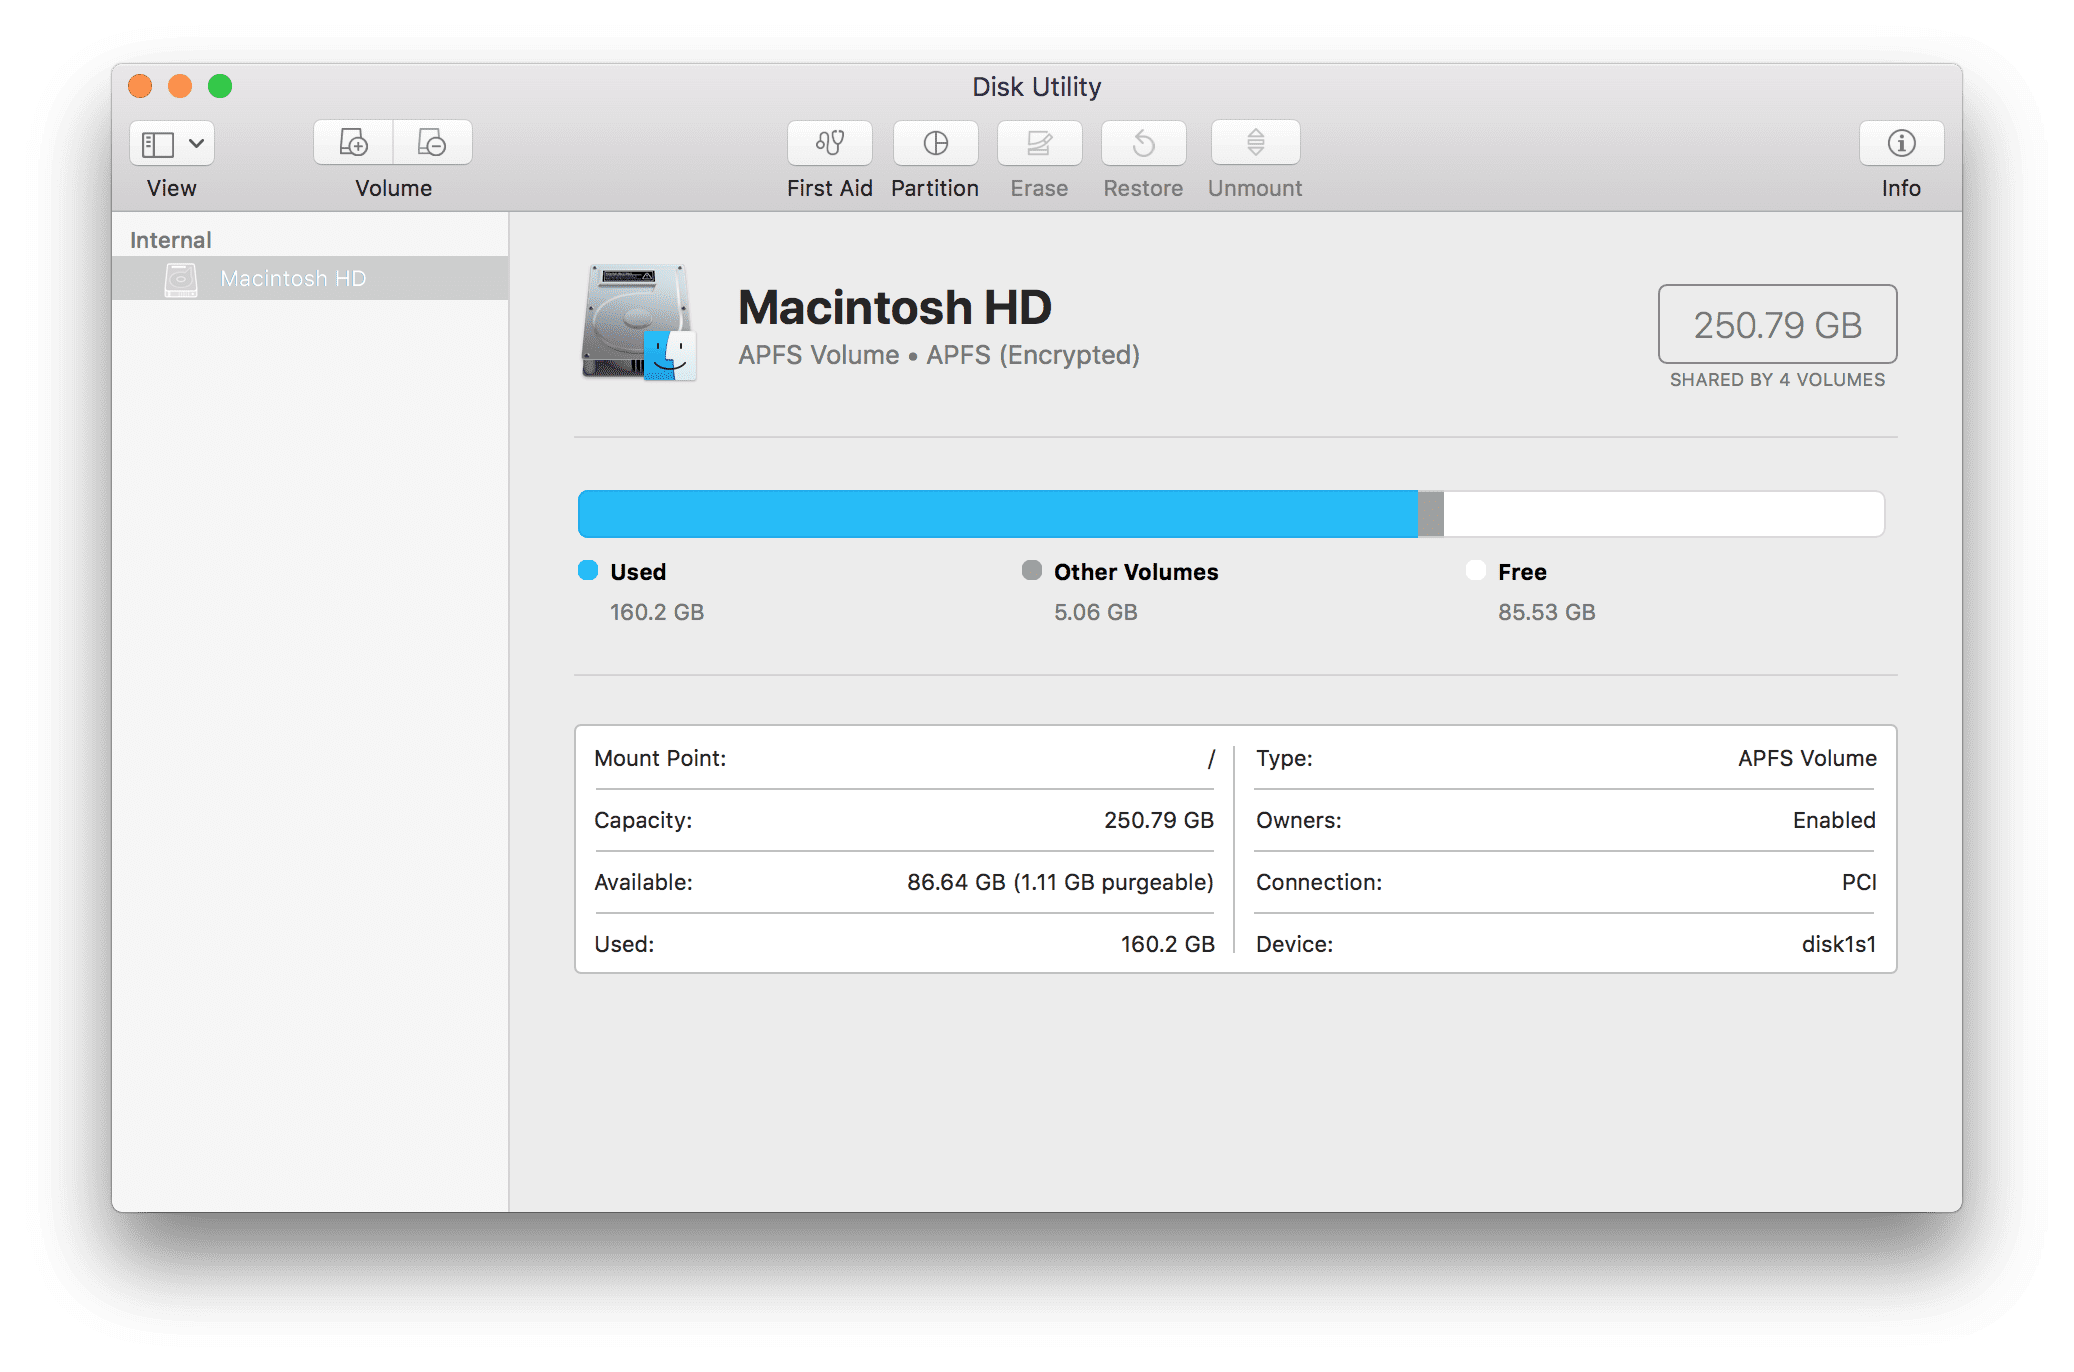Open the Info inspector

click(1901, 143)
